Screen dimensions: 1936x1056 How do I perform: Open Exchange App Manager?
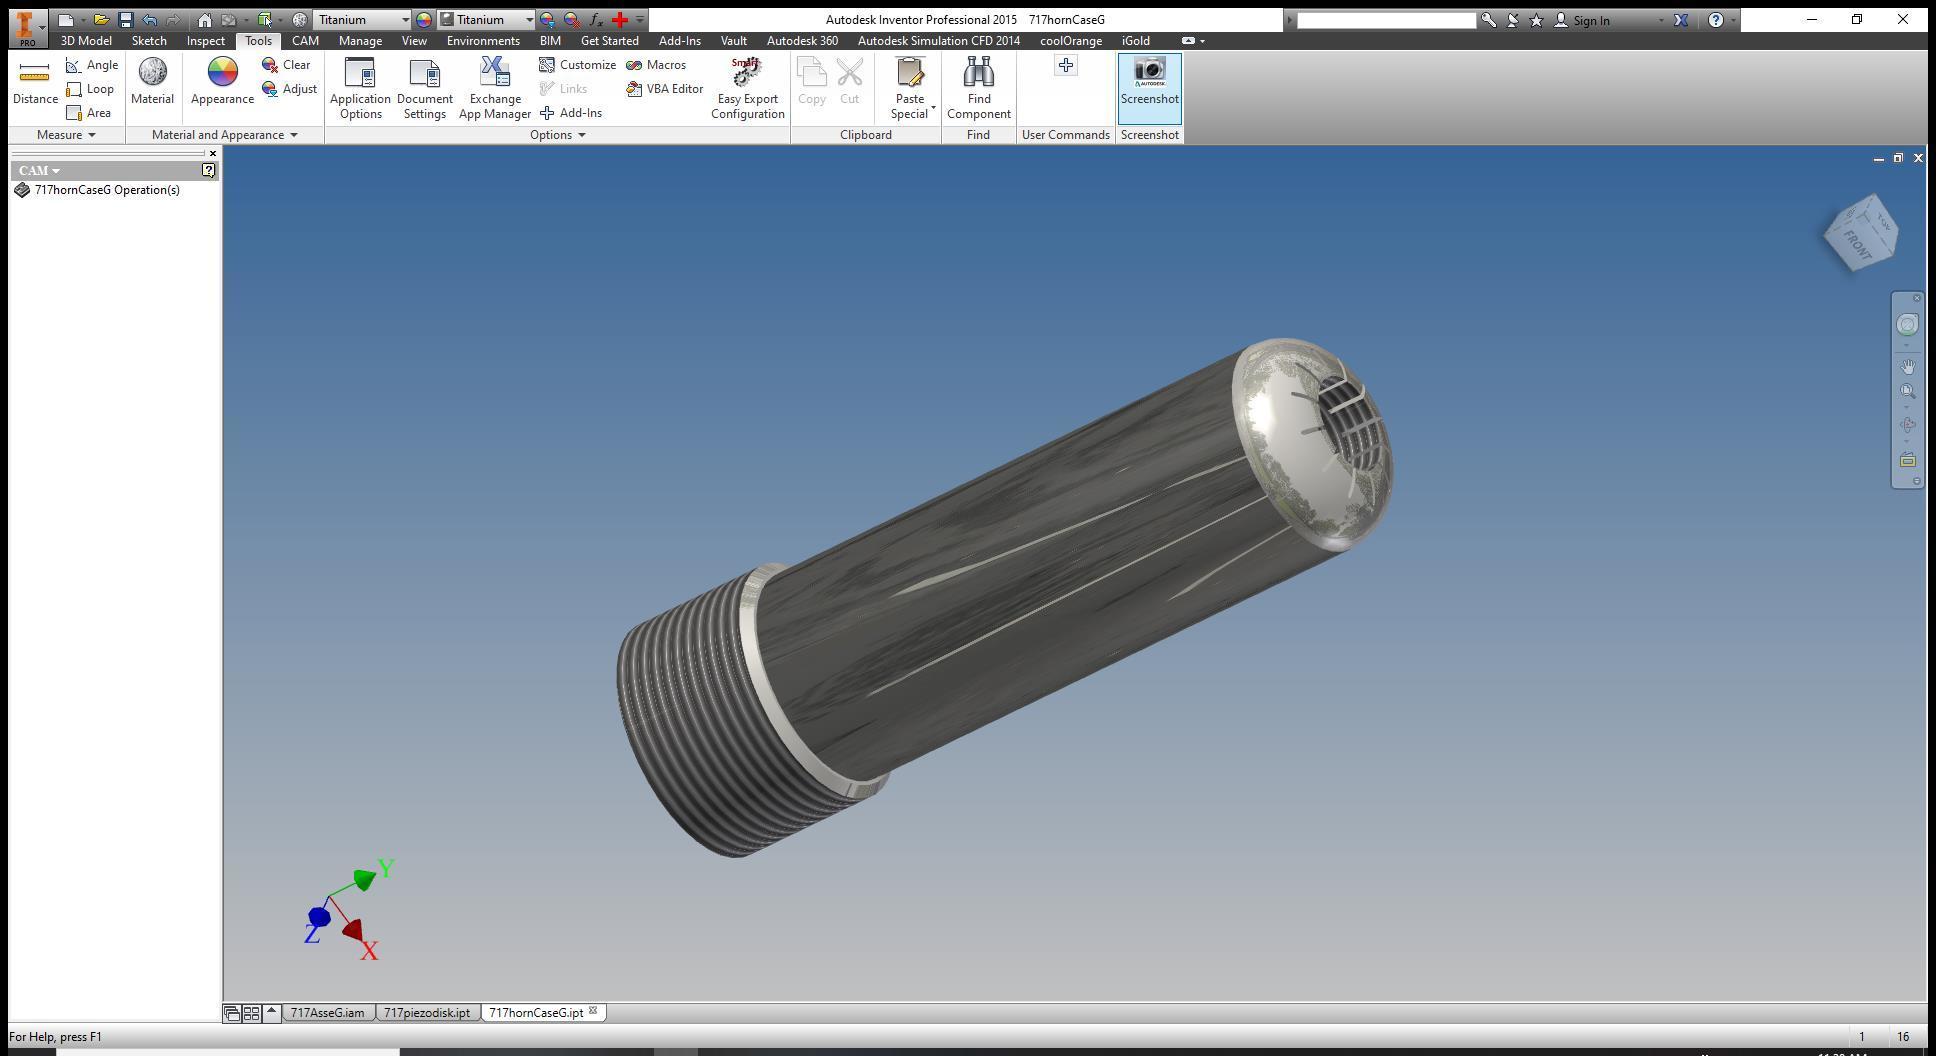(495, 89)
